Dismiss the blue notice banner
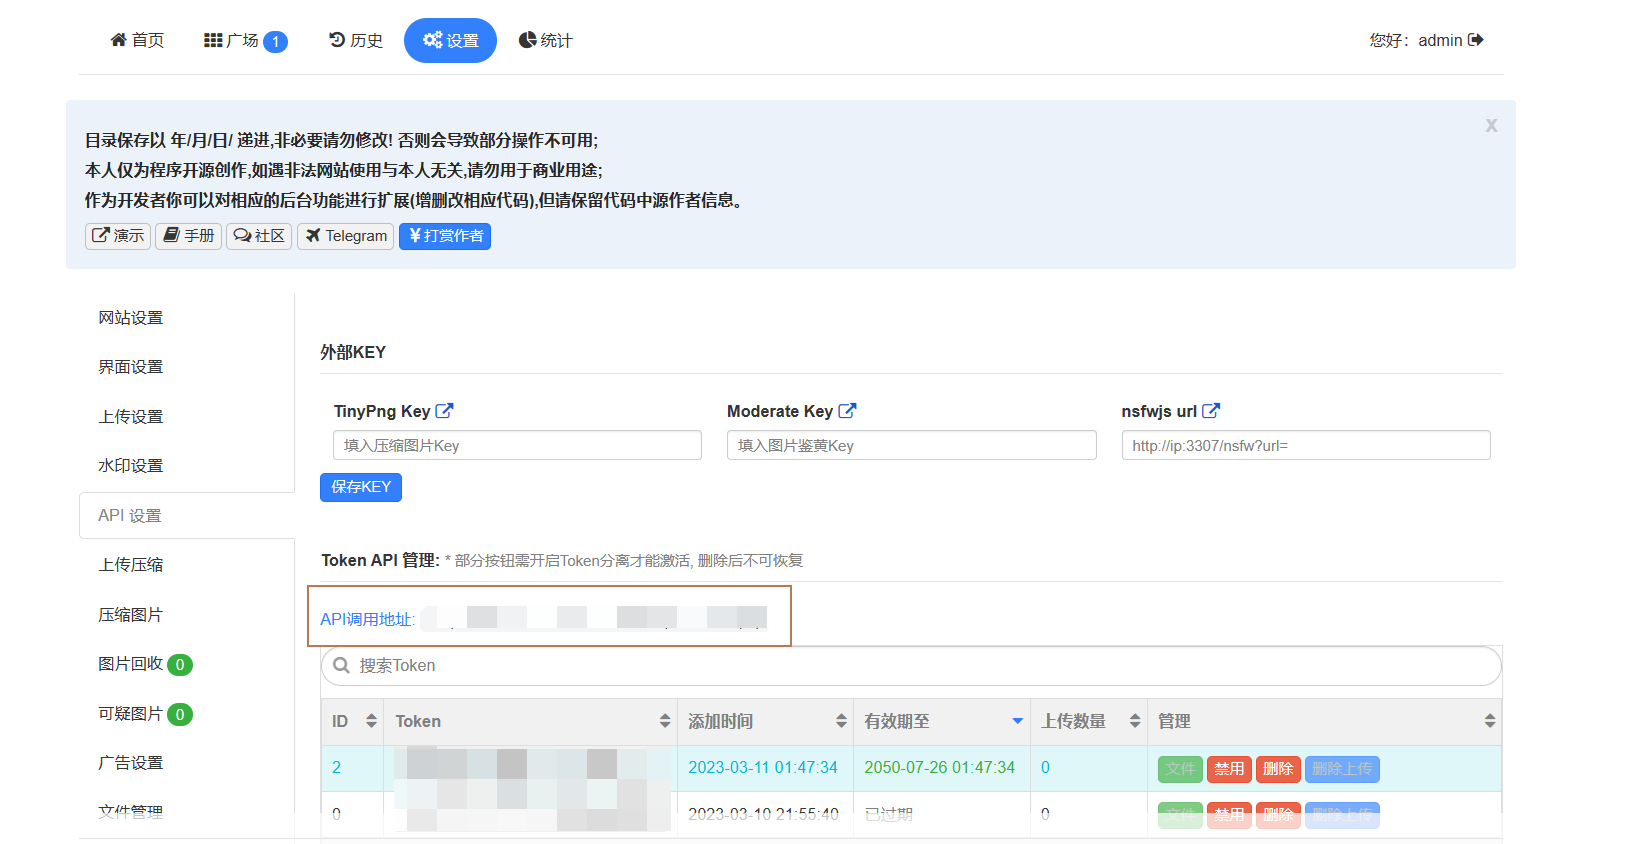Viewport: 1644px width, 844px height. pos(1491,126)
